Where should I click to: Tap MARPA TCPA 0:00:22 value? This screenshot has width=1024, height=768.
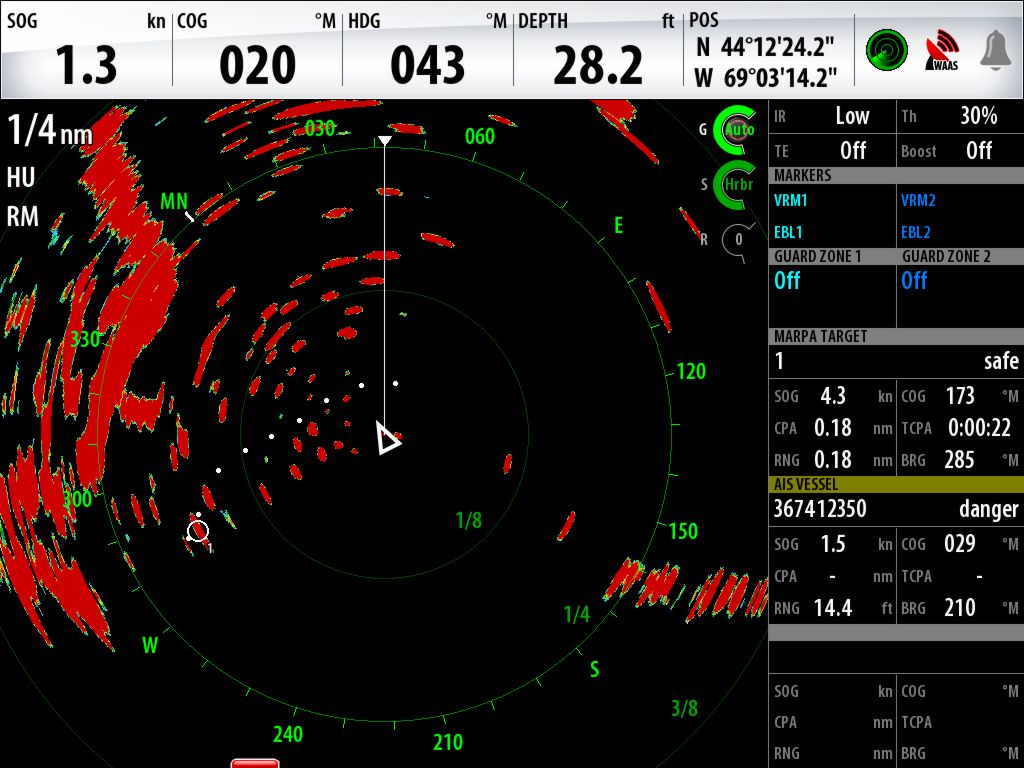point(979,428)
